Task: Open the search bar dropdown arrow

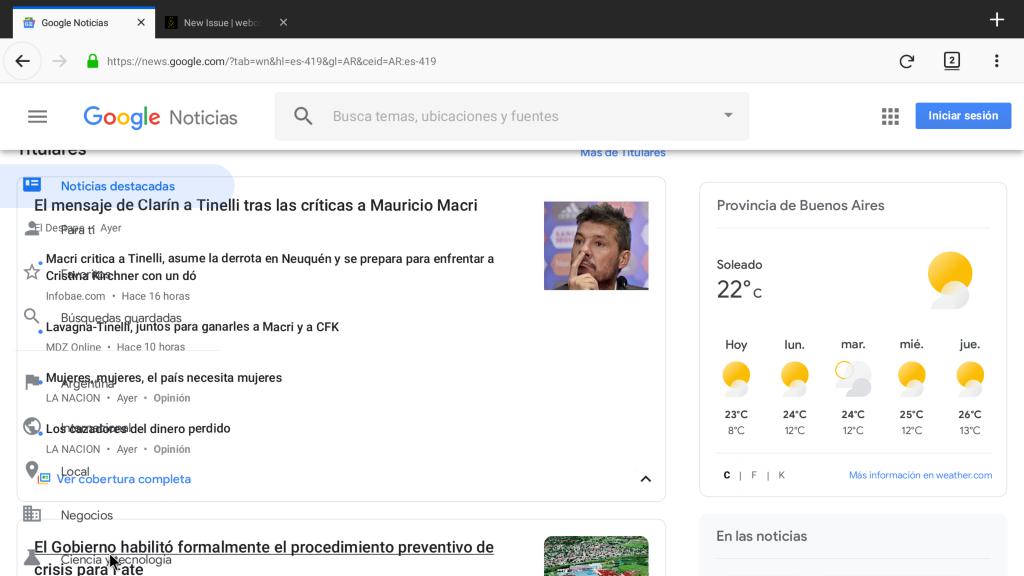Action: pyautogui.click(x=728, y=116)
